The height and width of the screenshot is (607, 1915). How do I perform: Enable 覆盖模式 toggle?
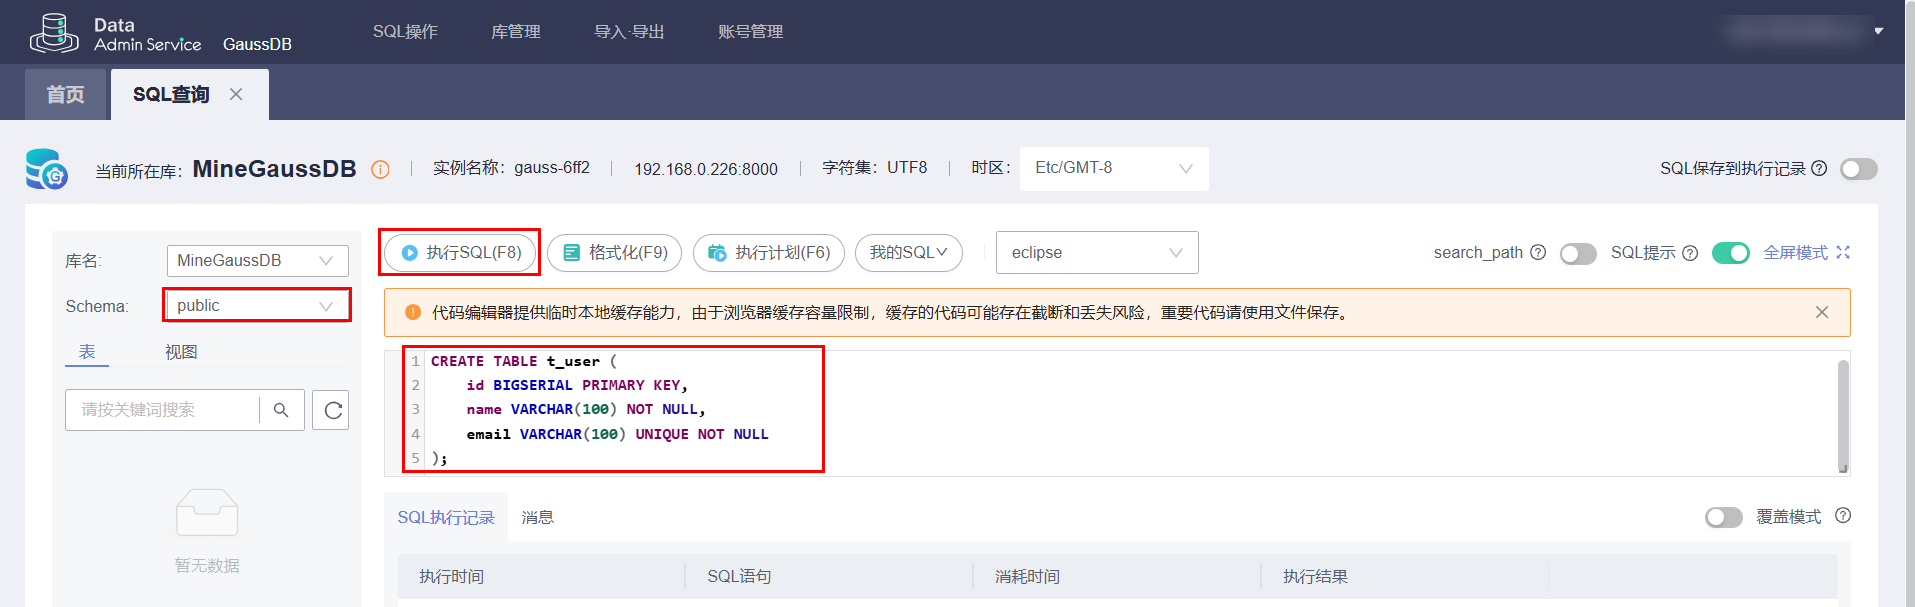pos(1723,517)
